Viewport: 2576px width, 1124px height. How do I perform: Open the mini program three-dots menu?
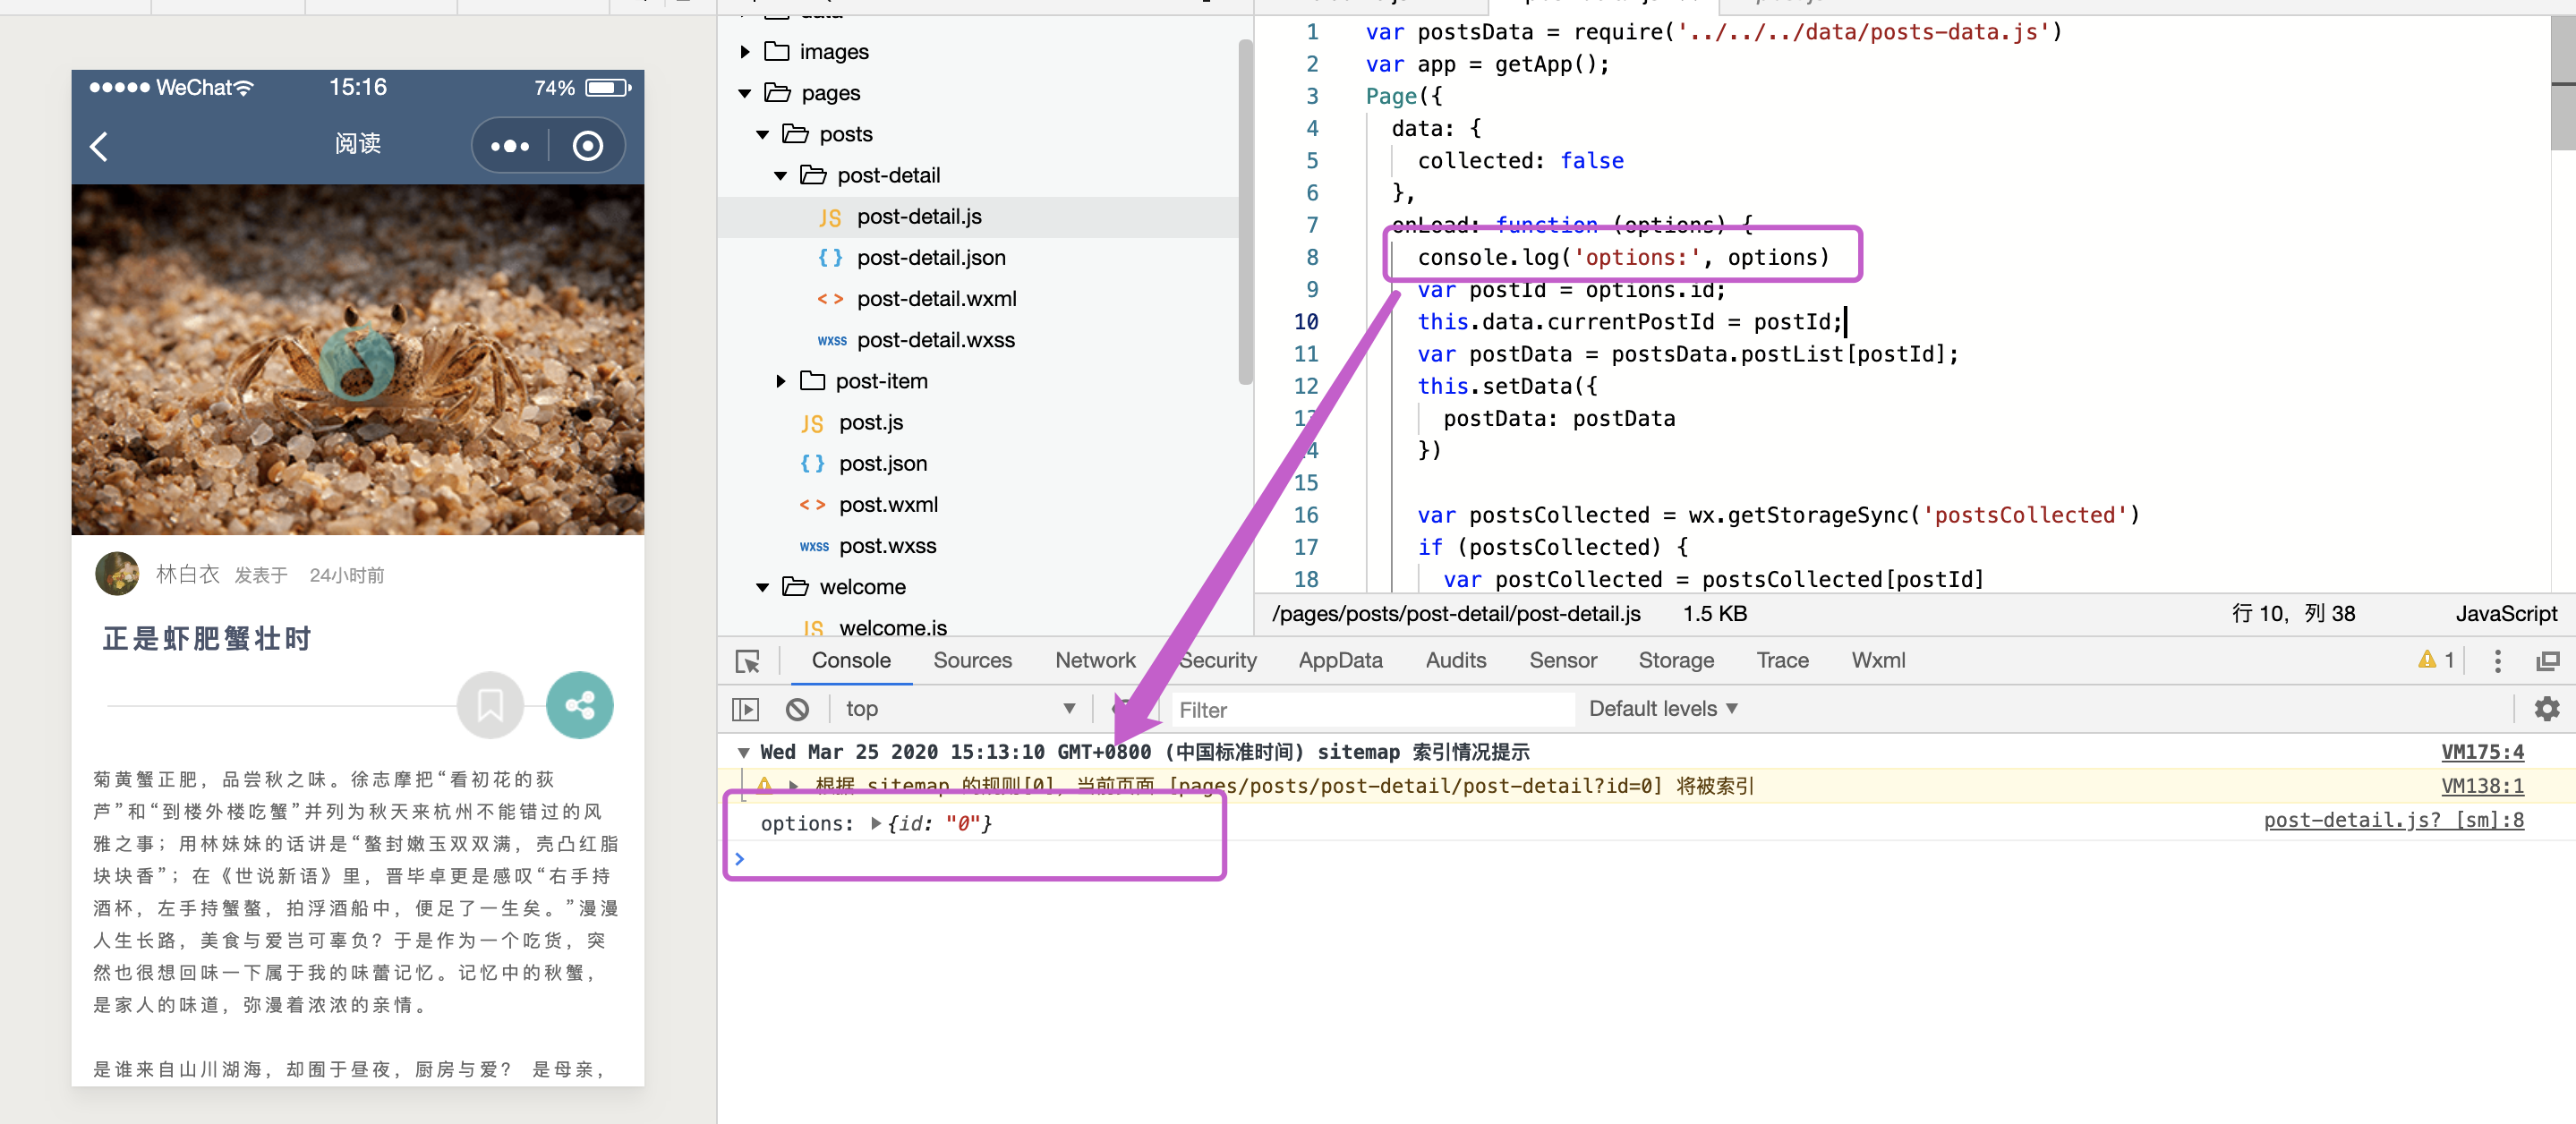(x=510, y=146)
